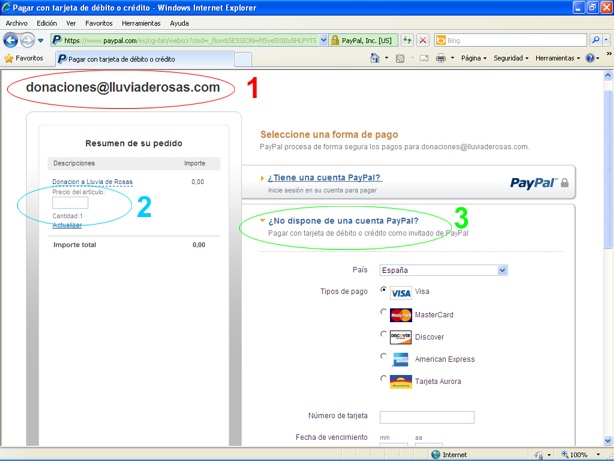
Task: Click the status bar protected mode icon
Action: (x=539, y=455)
